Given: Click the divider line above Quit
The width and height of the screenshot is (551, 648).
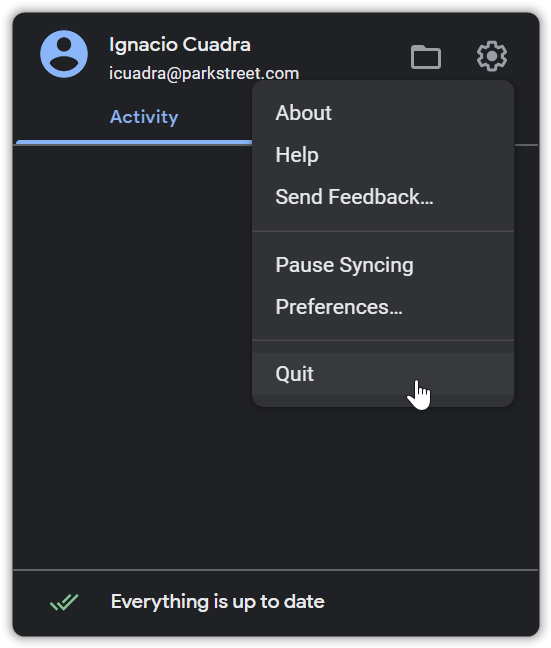Looking at the screenshot, I should tap(383, 341).
